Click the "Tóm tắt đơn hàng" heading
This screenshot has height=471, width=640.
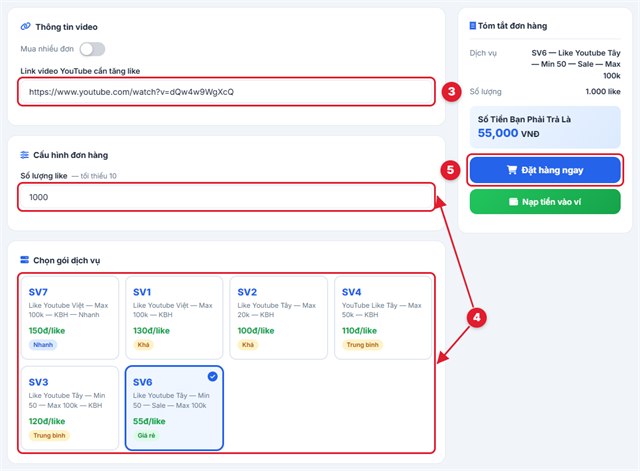coord(513,26)
